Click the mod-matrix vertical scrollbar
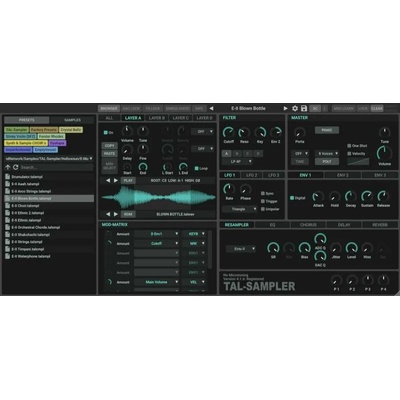This screenshot has width=400, height=400. tap(210, 249)
